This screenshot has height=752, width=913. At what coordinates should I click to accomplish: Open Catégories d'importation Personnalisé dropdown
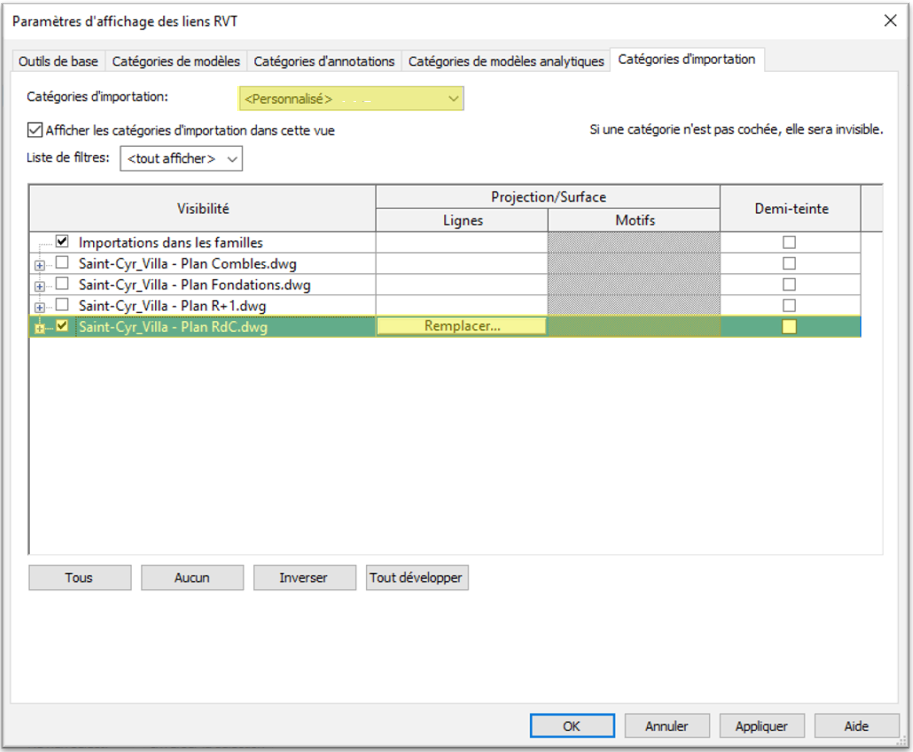pyautogui.click(x=351, y=98)
